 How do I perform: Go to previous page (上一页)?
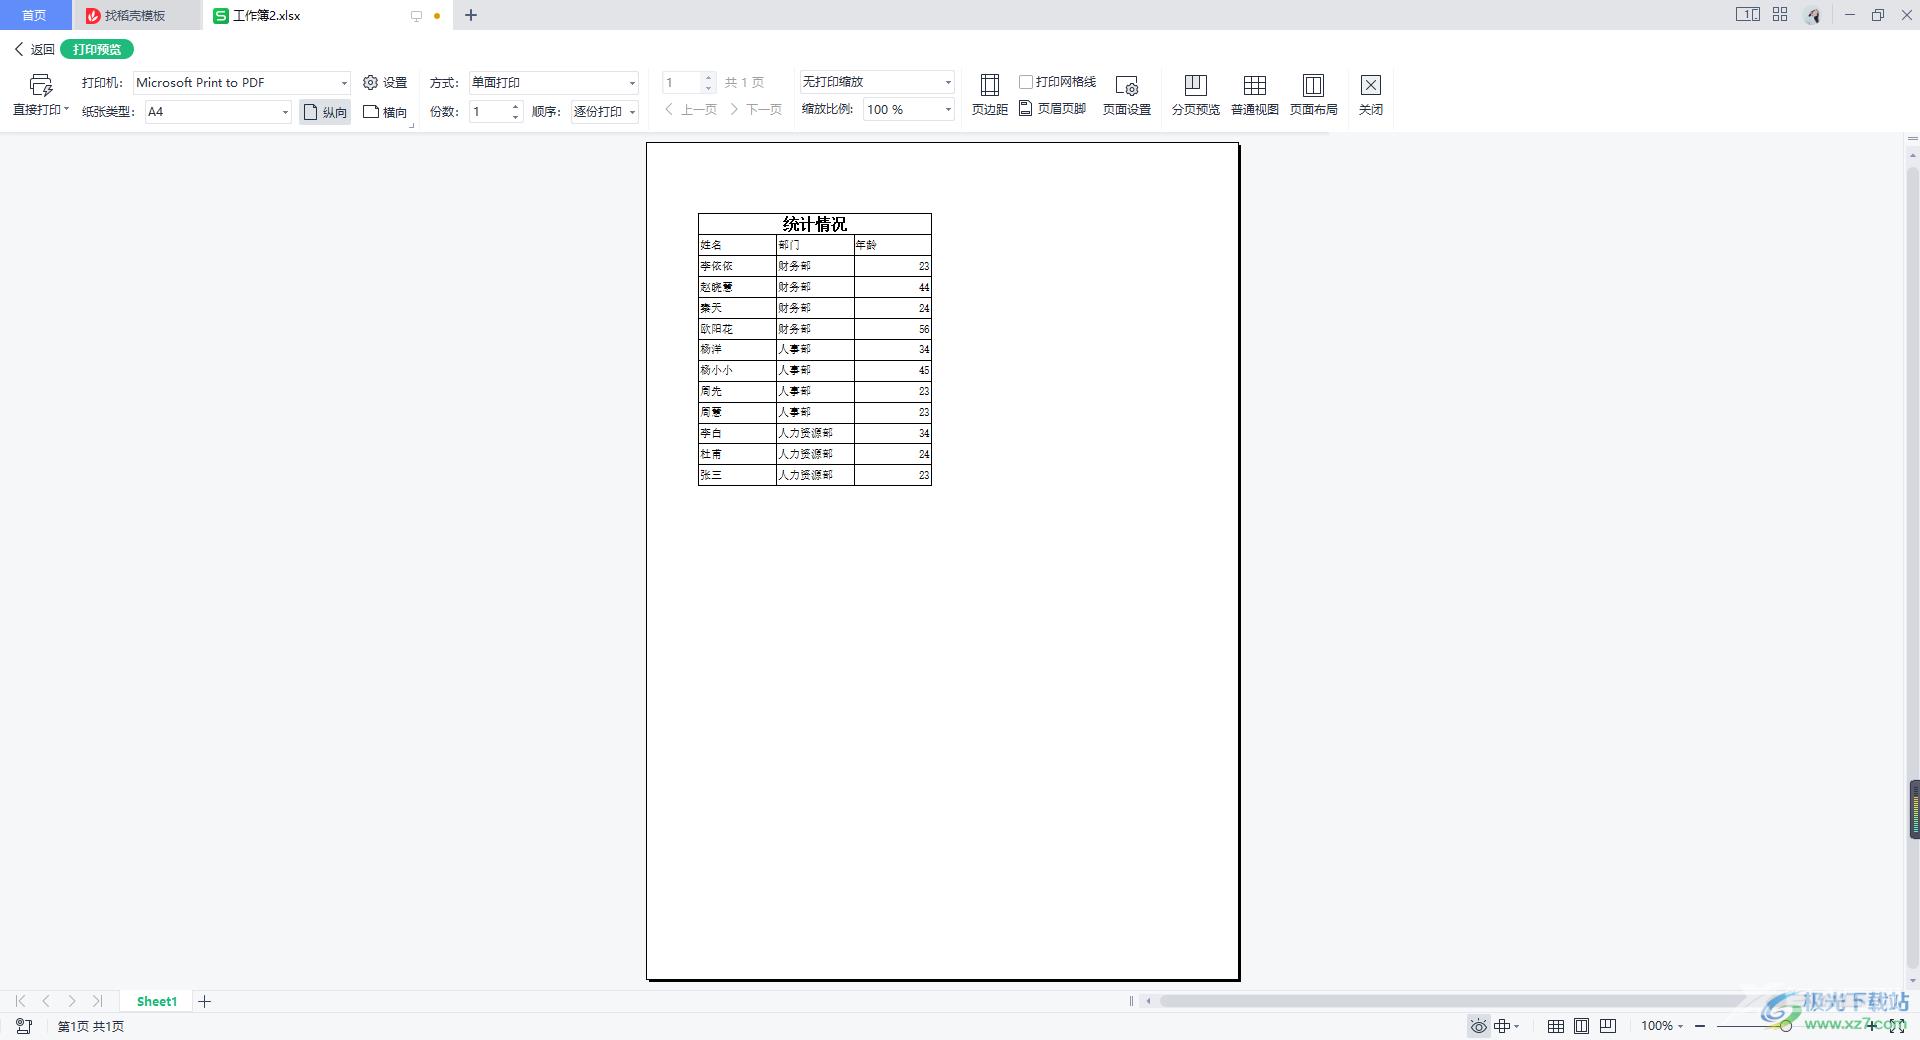[691, 110]
